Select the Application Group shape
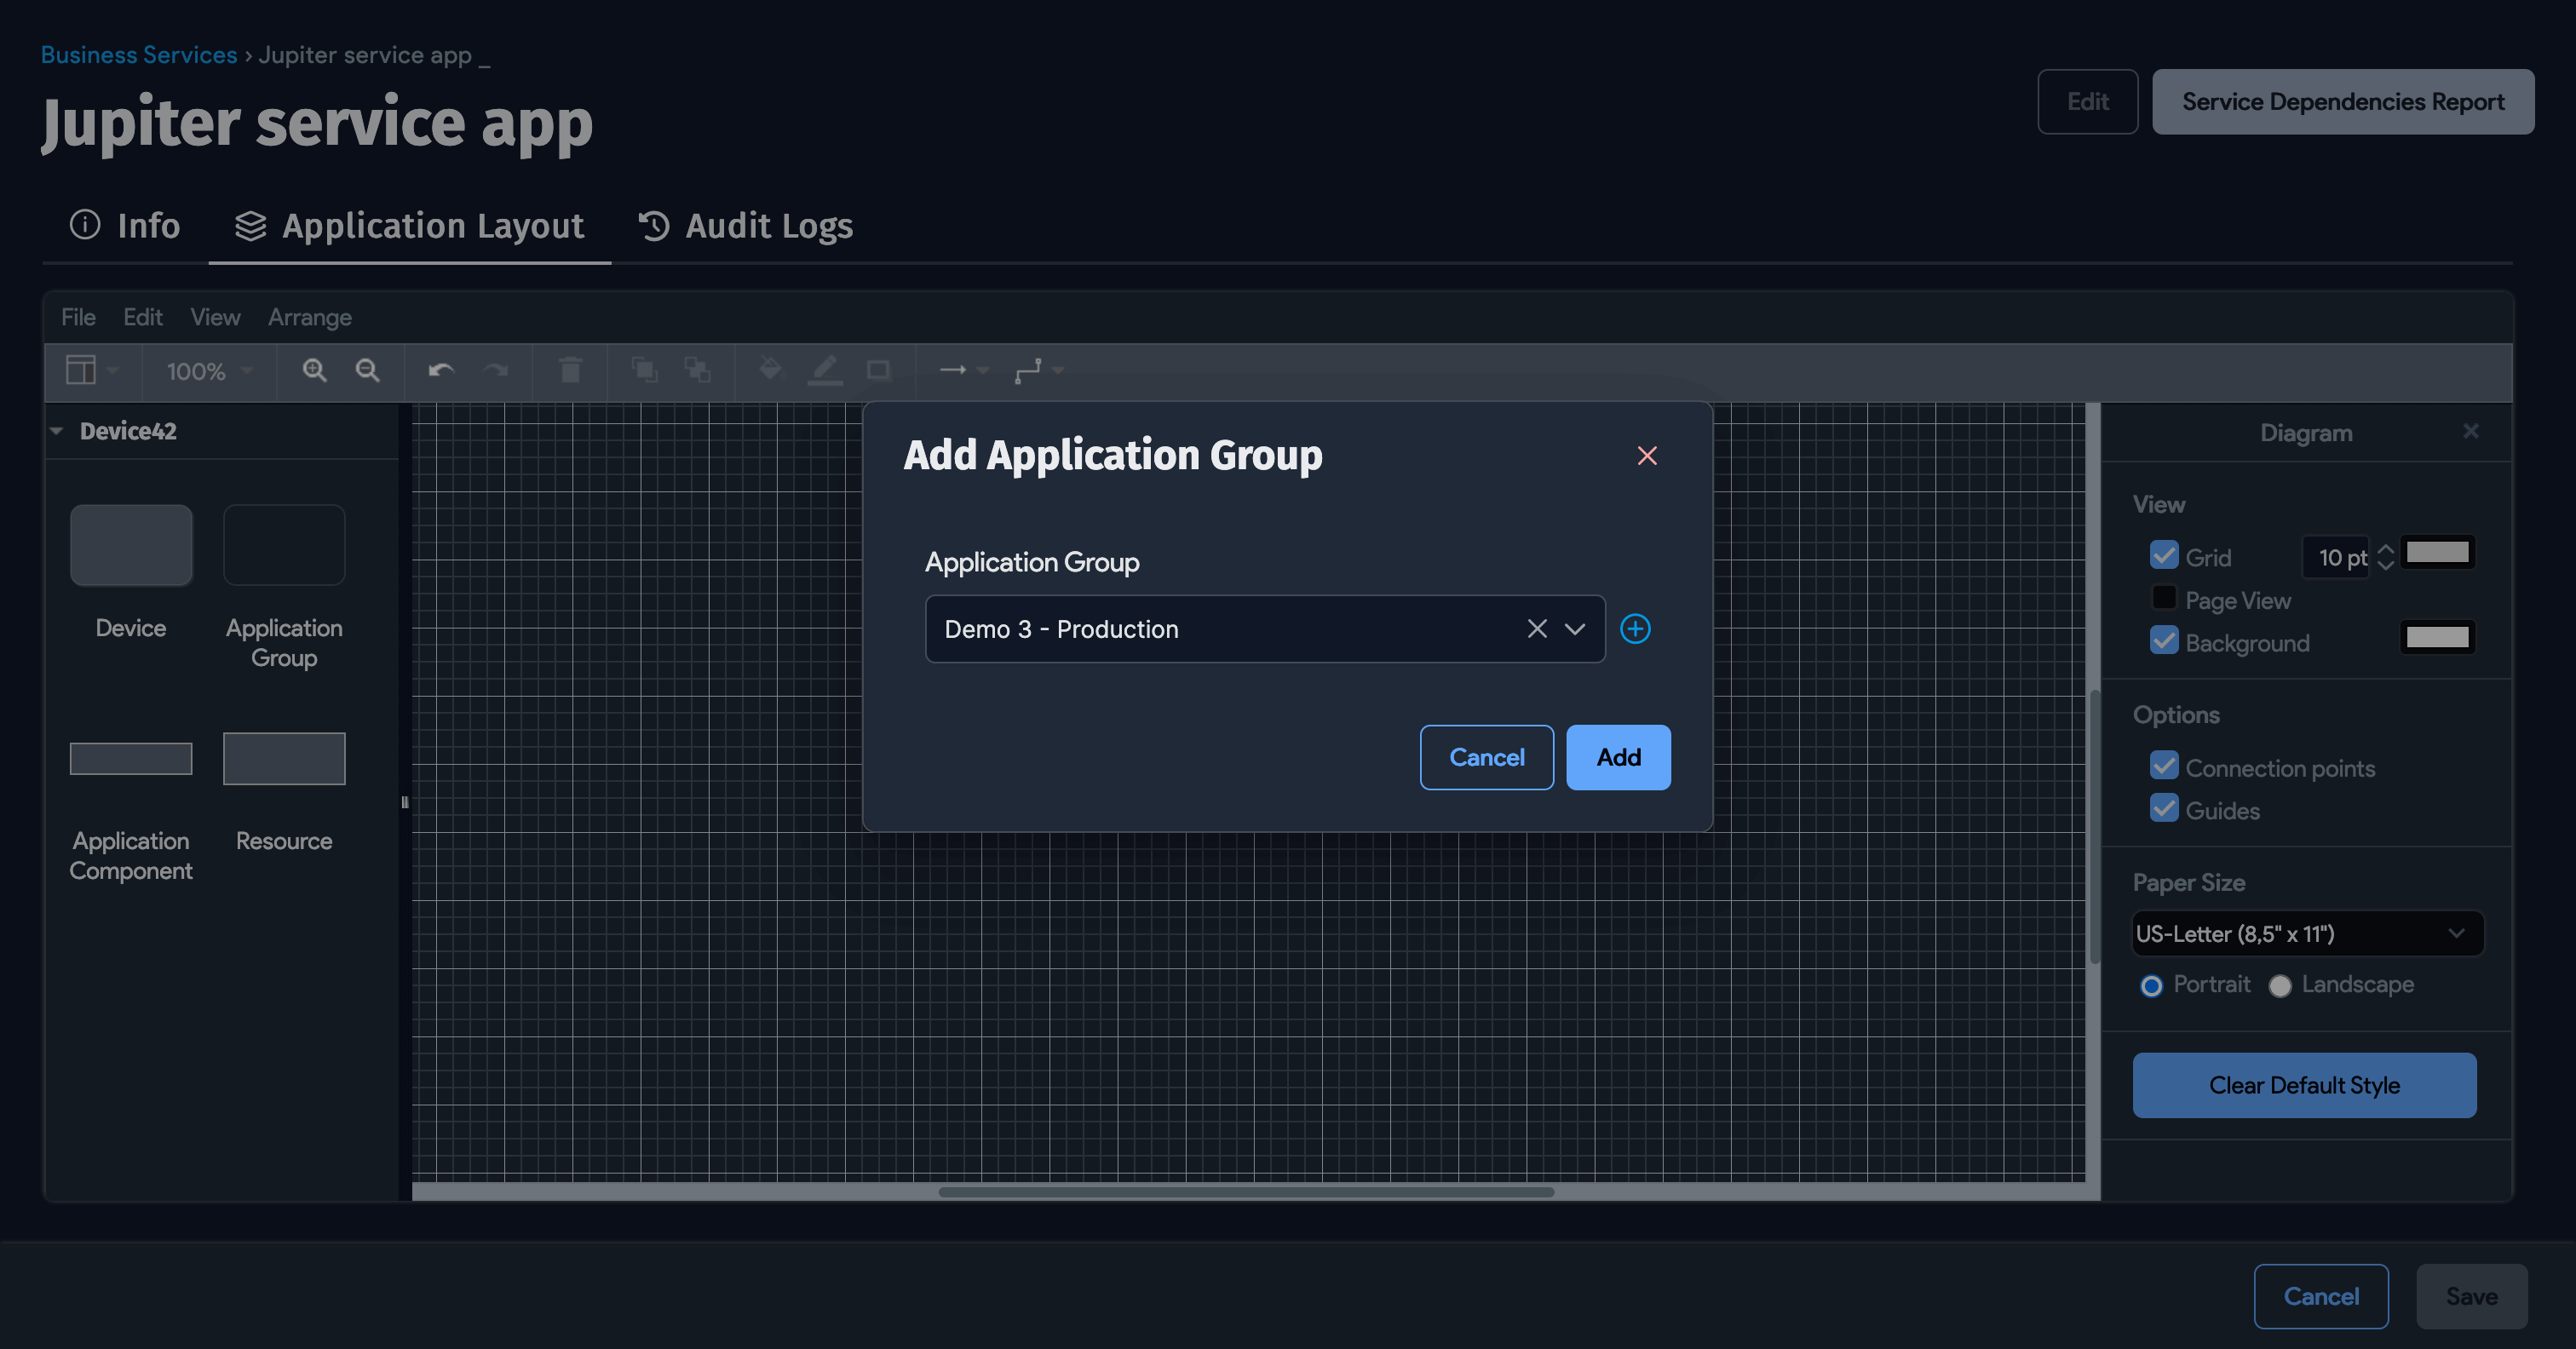 (x=284, y=545)
